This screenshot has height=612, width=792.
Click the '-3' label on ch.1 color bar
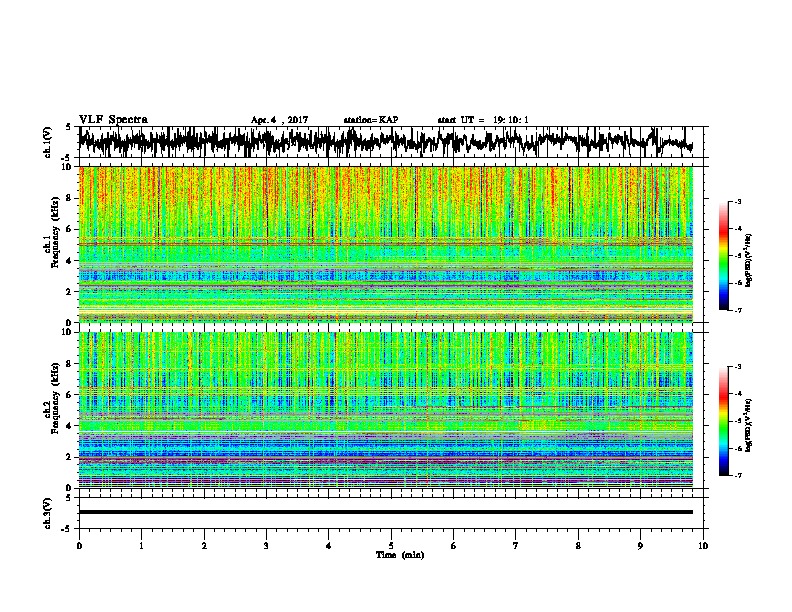coord(737,202)
